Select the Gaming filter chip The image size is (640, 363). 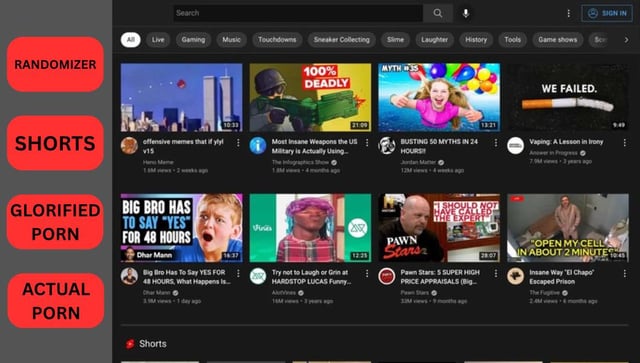pos(193,40)
